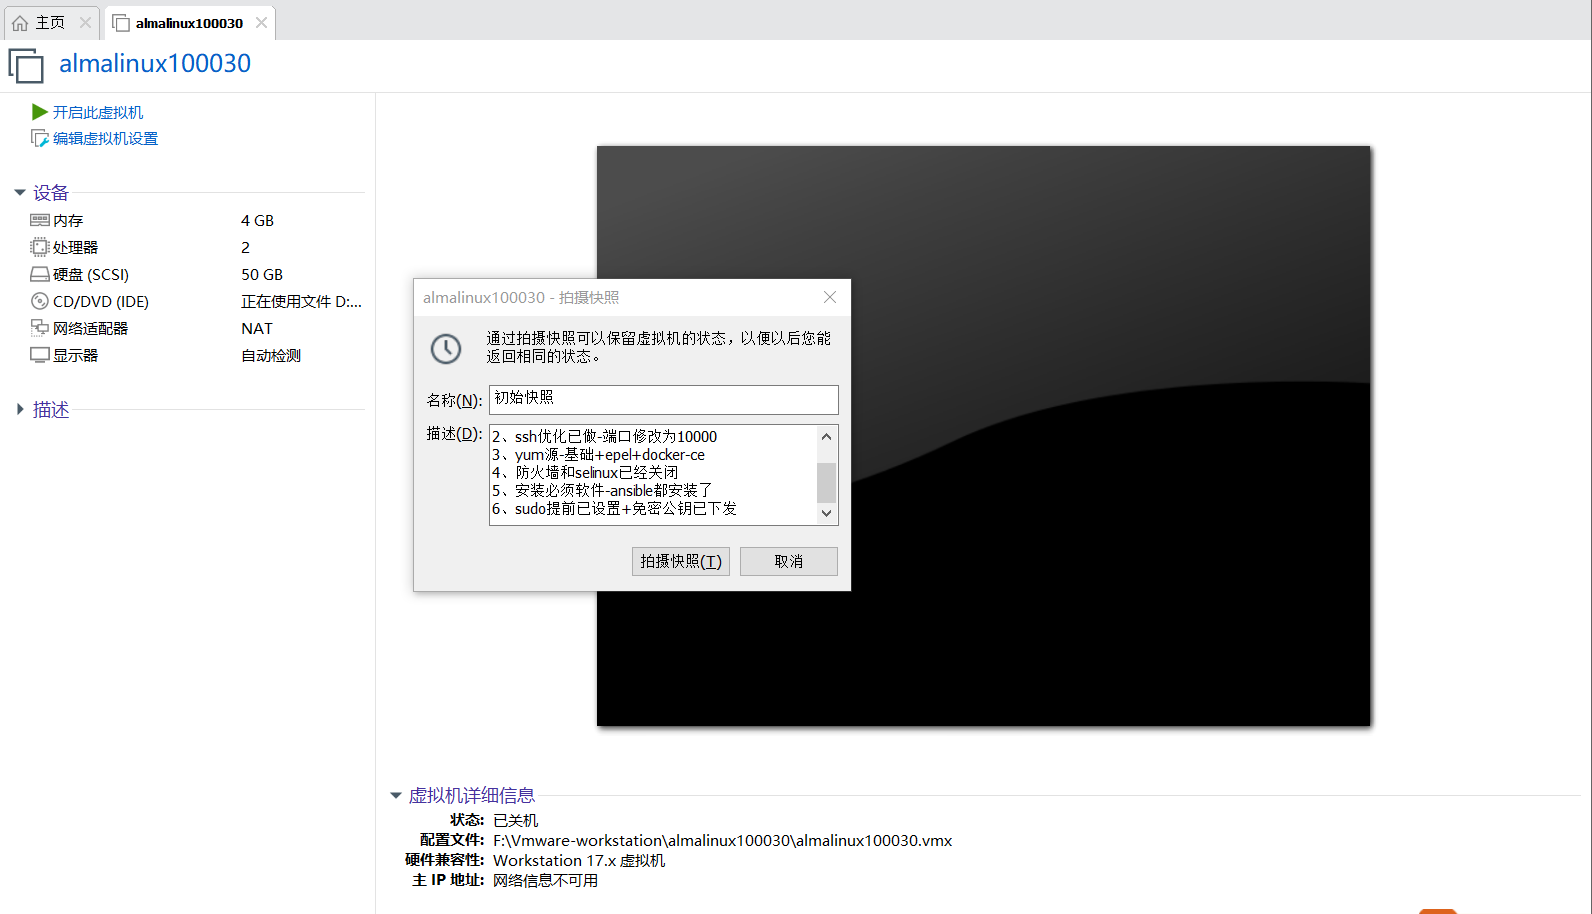Click the green play icon to power on VM
Image resolution: width=1592 pixels, height=914 pixels.
point(40,112)
